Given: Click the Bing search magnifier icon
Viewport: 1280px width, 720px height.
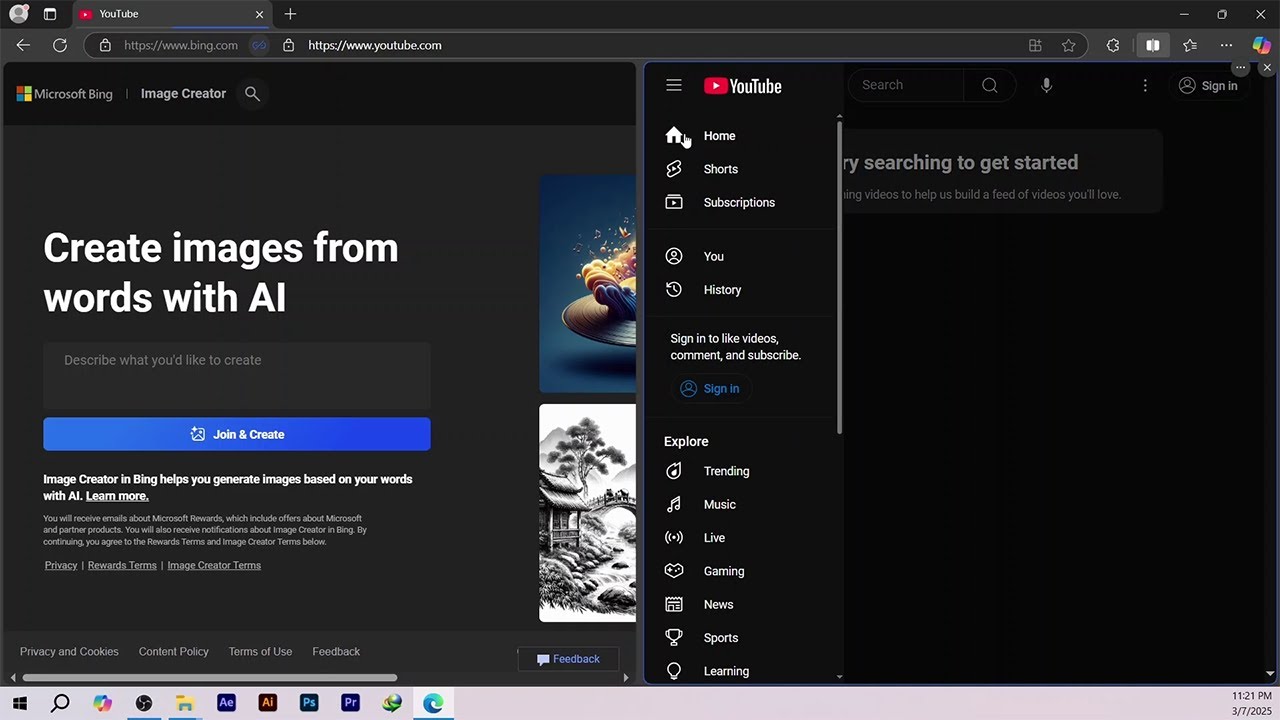Looking at the screenshot, I should point(252,94).
